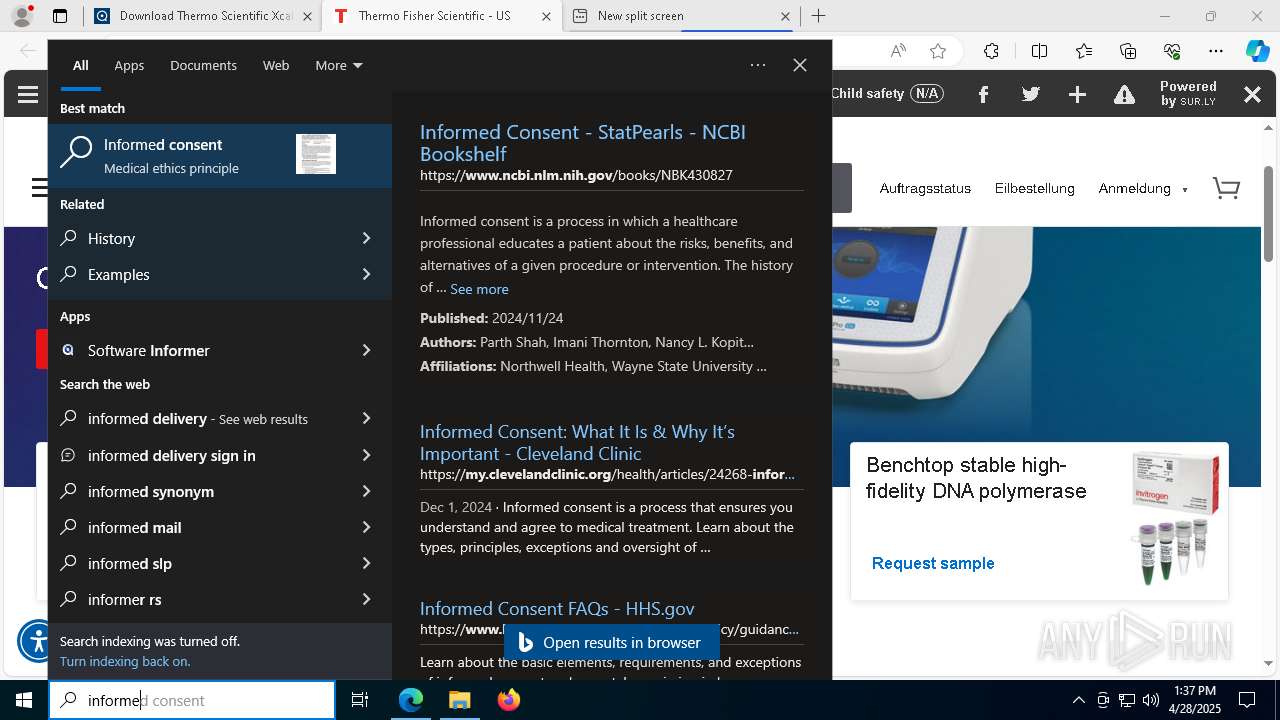Click Open results in browser button
Image resolution: width=1280 pixels, height=720 pixels.
pos(612,642)
